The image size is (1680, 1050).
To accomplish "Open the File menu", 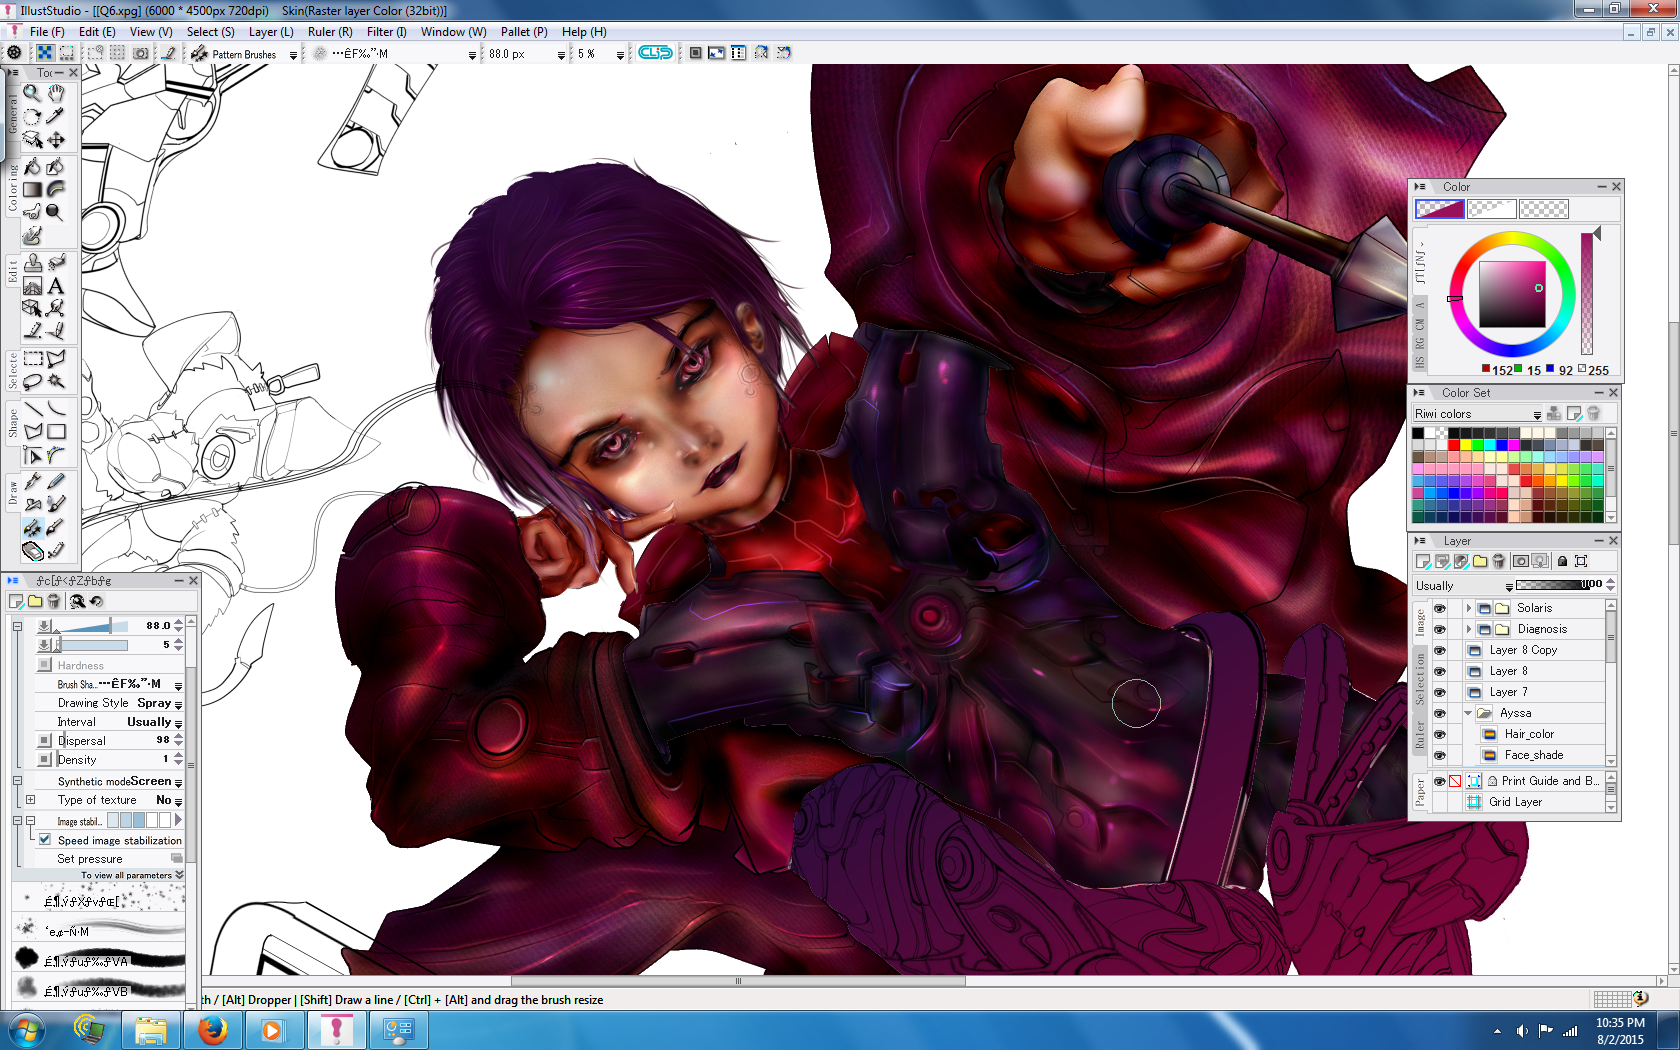I will click(x=47, y=32).
